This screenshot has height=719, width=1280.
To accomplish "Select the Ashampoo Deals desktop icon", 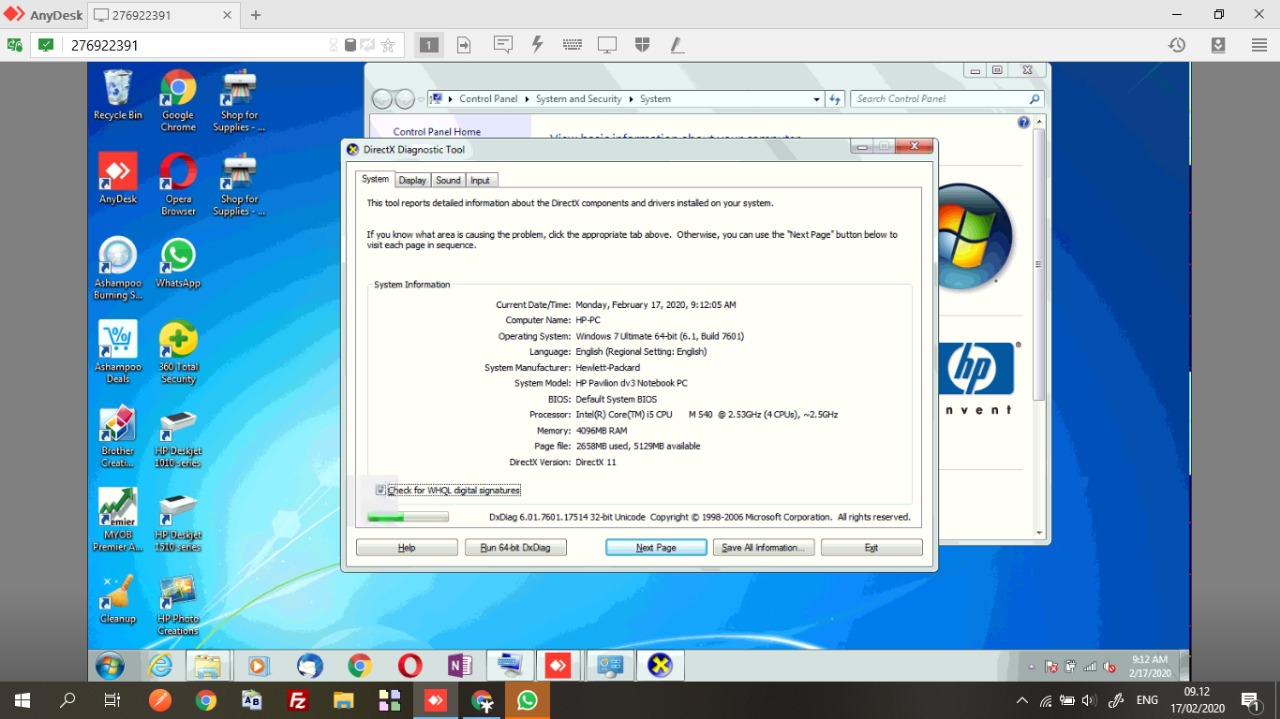I will tap(118, 353).
